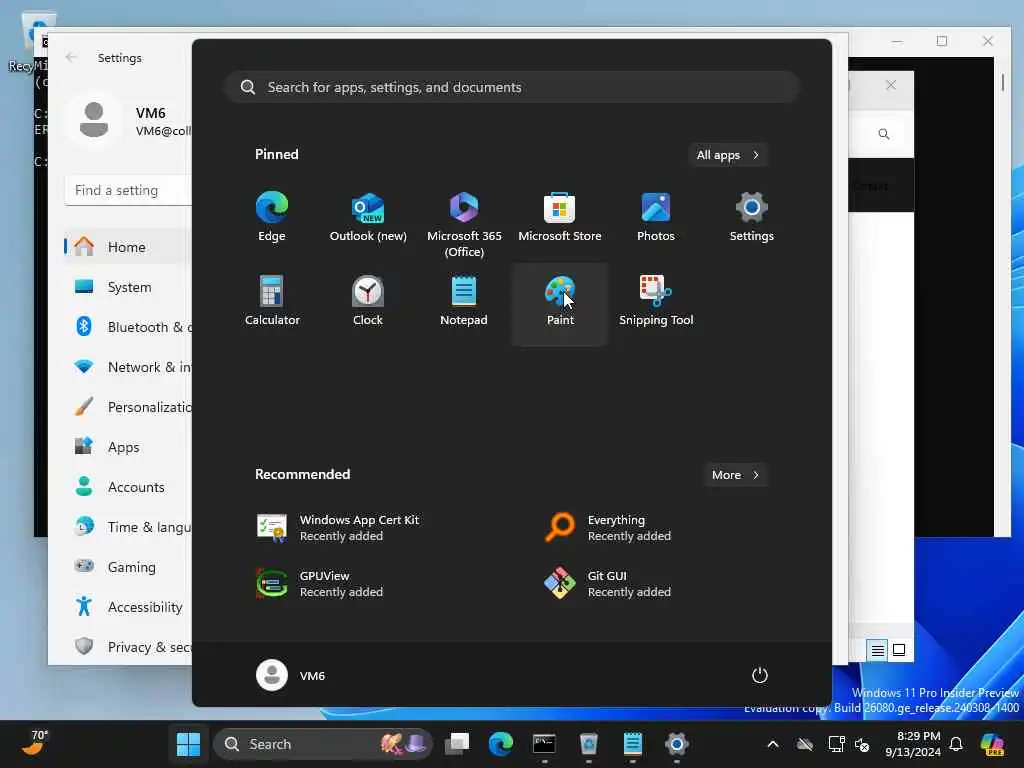Open VM6 account profile picture in Settings
Screen dimensions: 1024x768
tap(93, 120)
